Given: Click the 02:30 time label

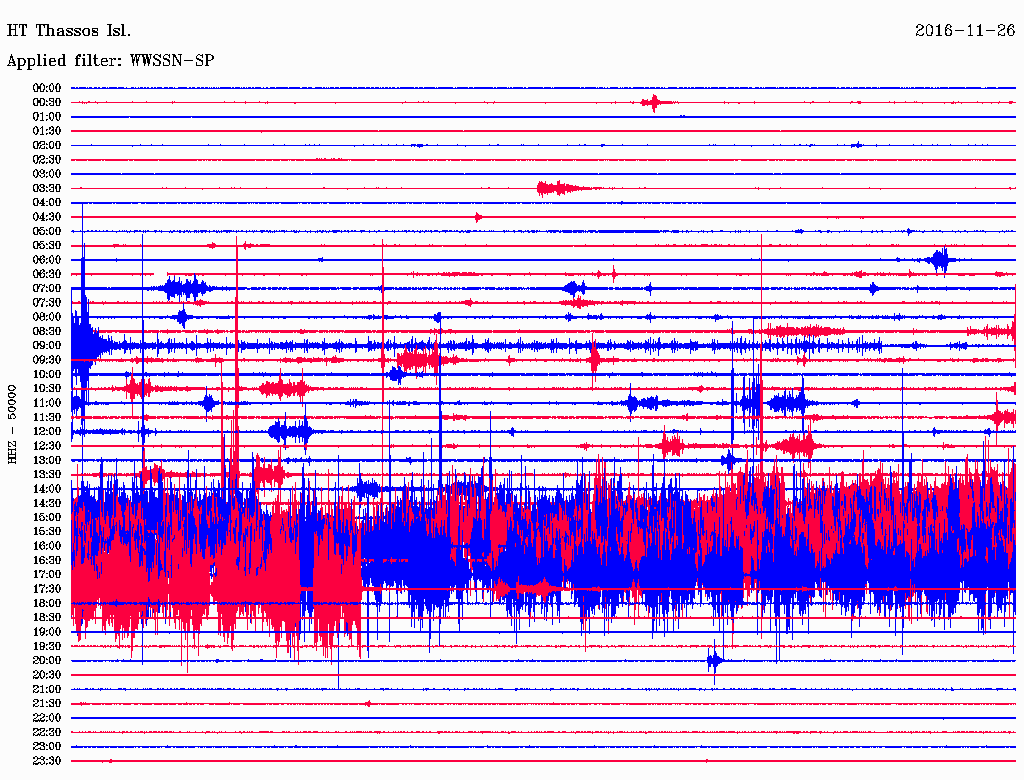Looking at the screenshot, I should 47,160.
